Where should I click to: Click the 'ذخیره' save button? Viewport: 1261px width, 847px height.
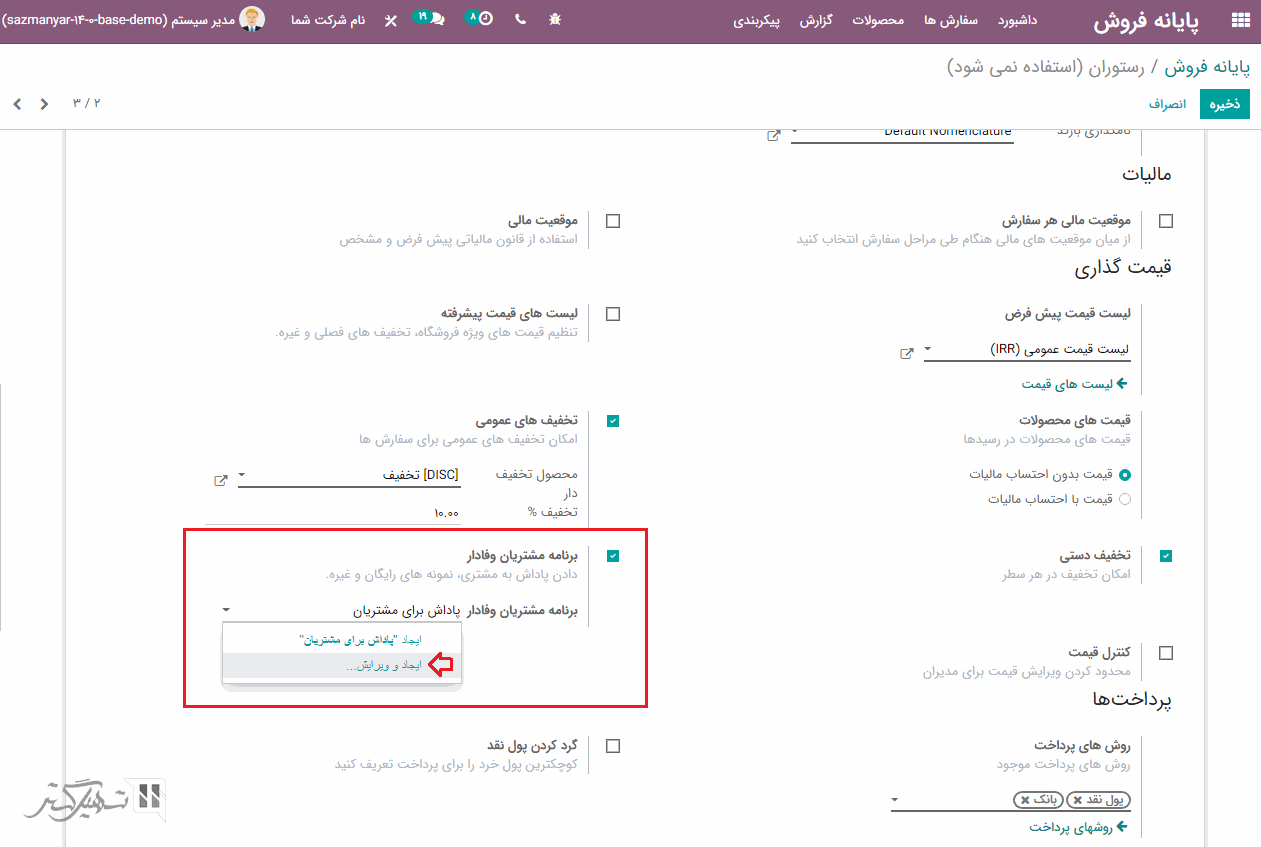[x=1225, y=104]
